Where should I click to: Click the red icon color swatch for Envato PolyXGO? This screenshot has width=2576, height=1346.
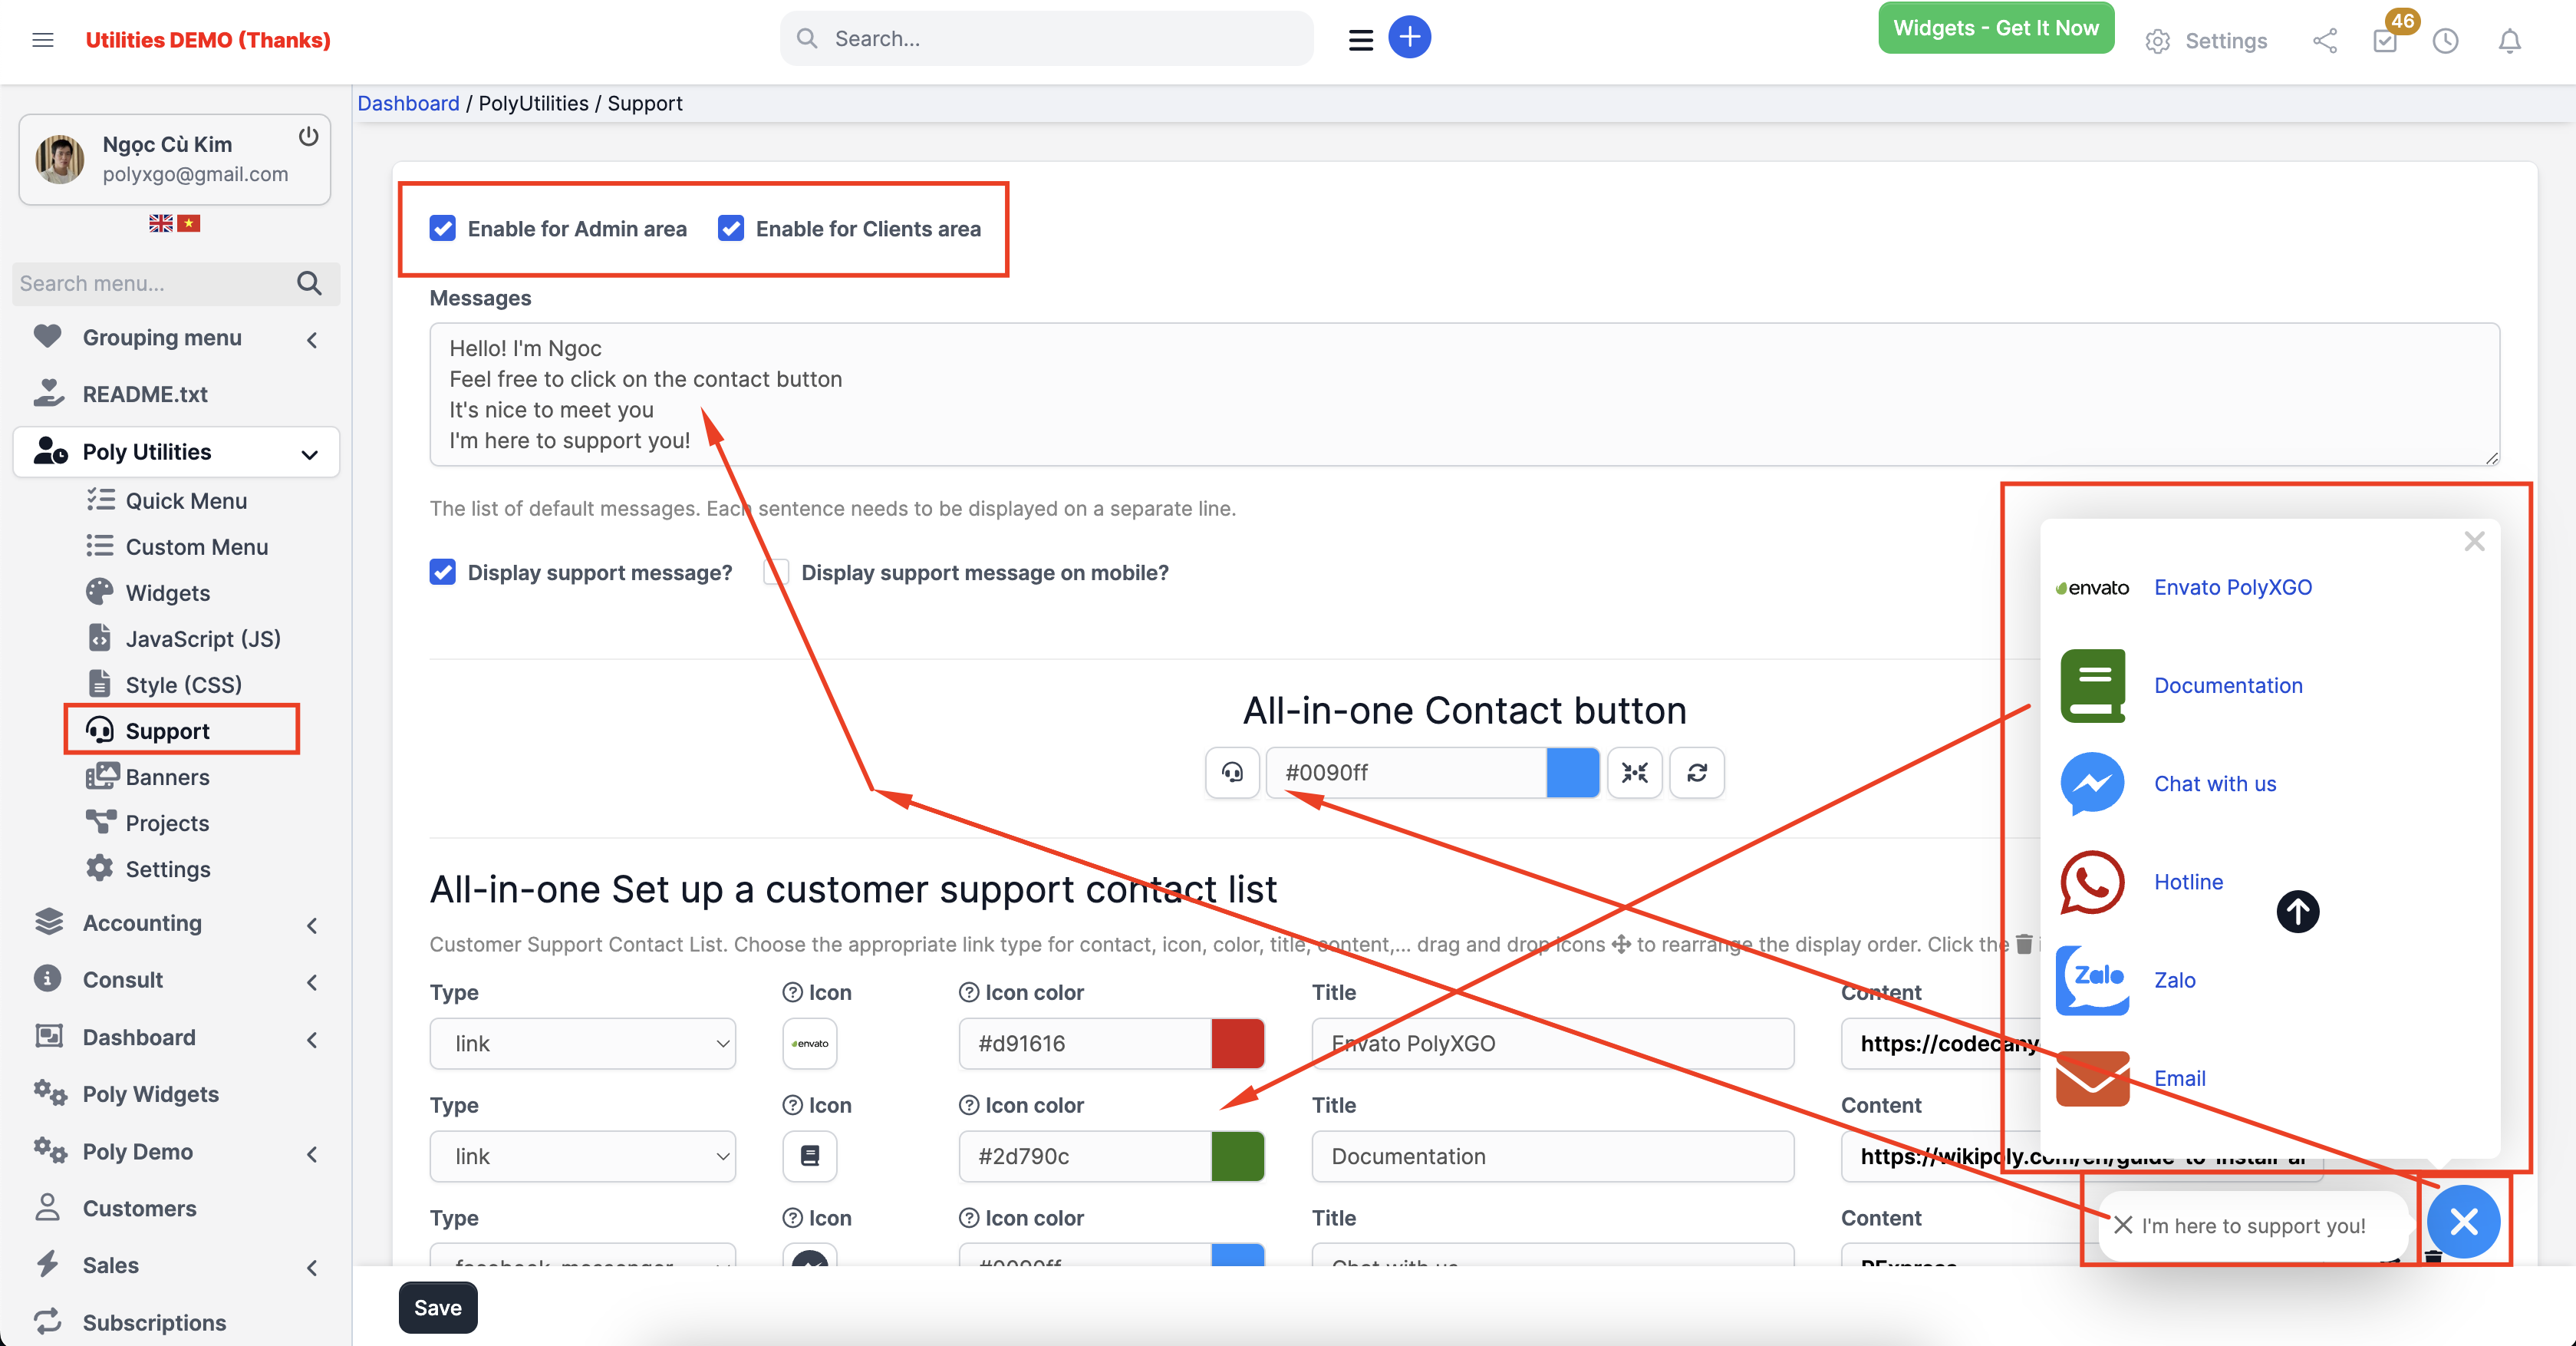point(1238,1043)
